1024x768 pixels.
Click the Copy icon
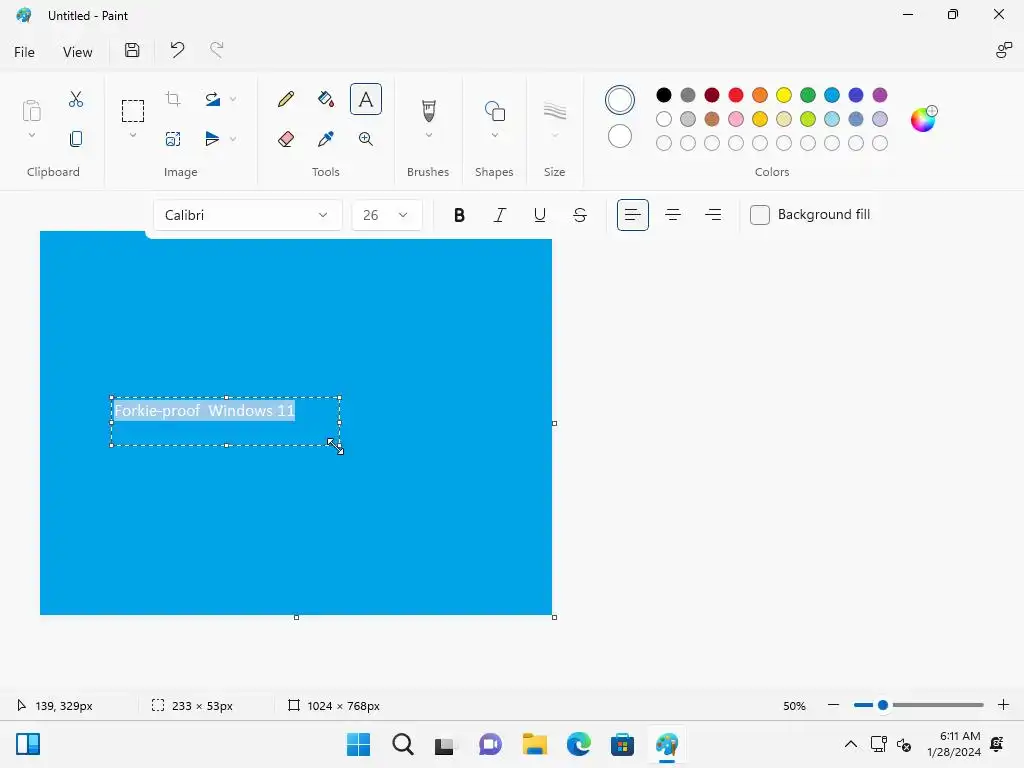pyautogui.click(x=76, y=139)
